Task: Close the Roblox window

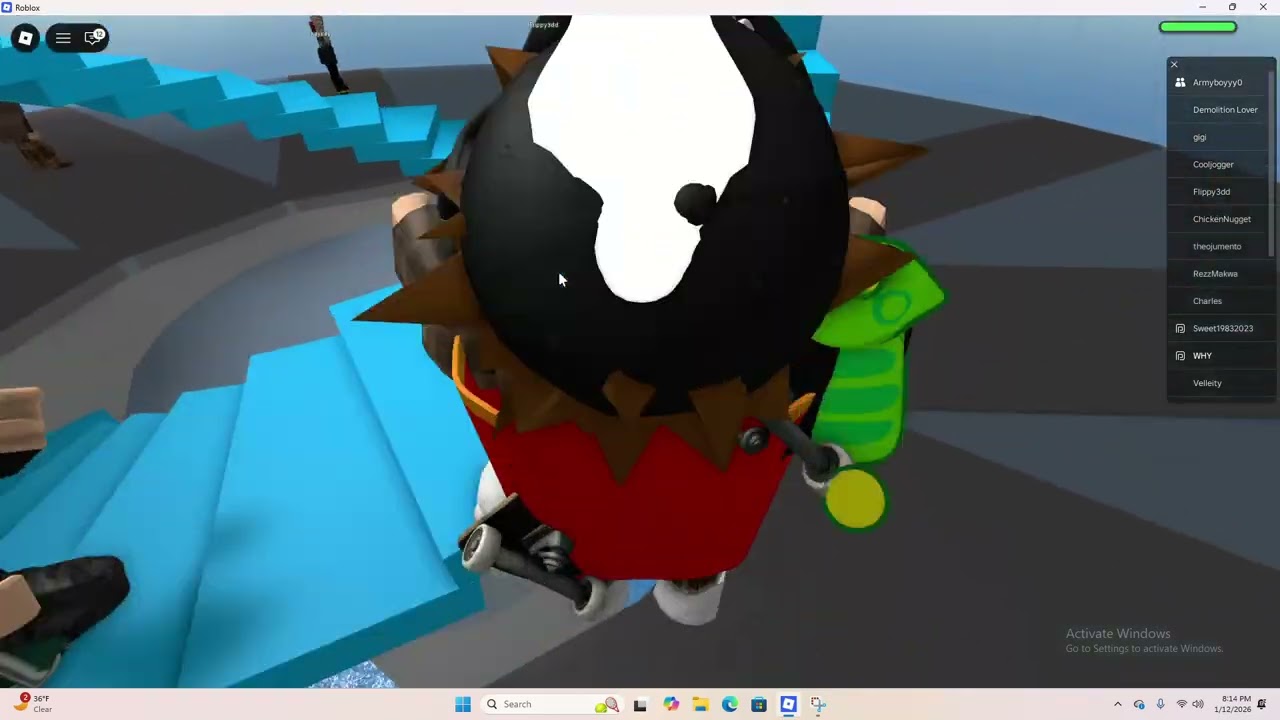Action: pos(1263,7)
